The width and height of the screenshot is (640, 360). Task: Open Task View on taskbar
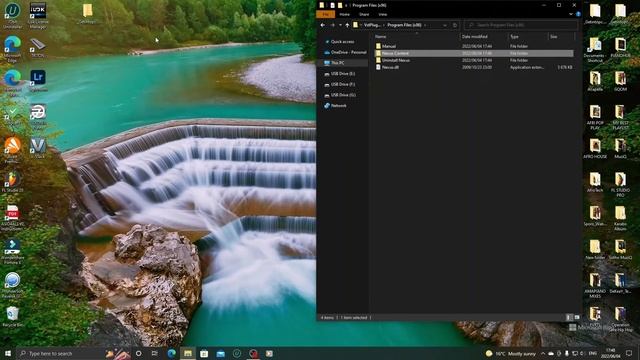[x=155, y=353]
